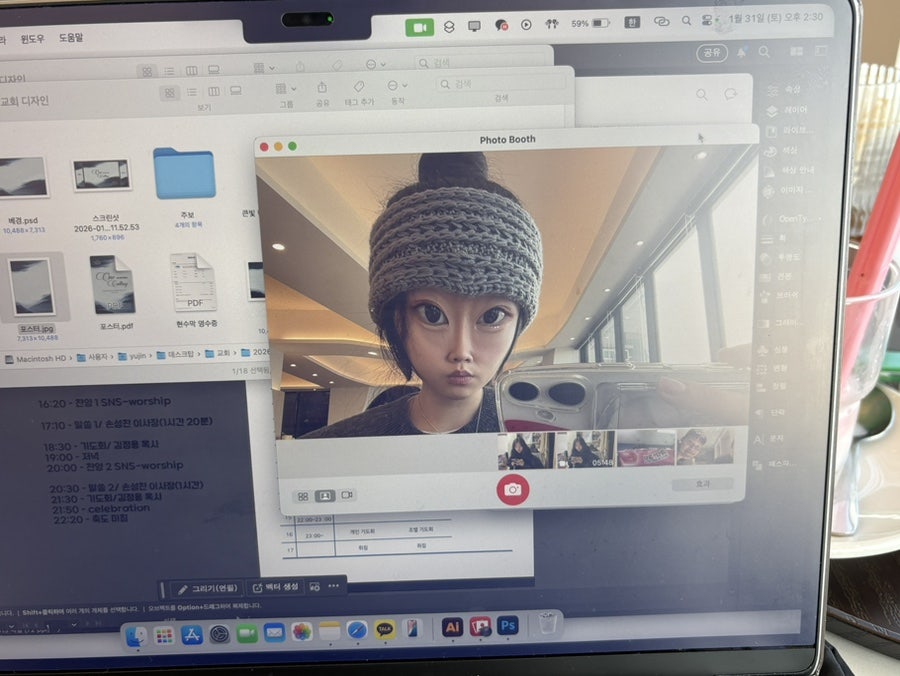Open Mail from the Dock
This screenshot has height=676, width=900.
point(274,633)
